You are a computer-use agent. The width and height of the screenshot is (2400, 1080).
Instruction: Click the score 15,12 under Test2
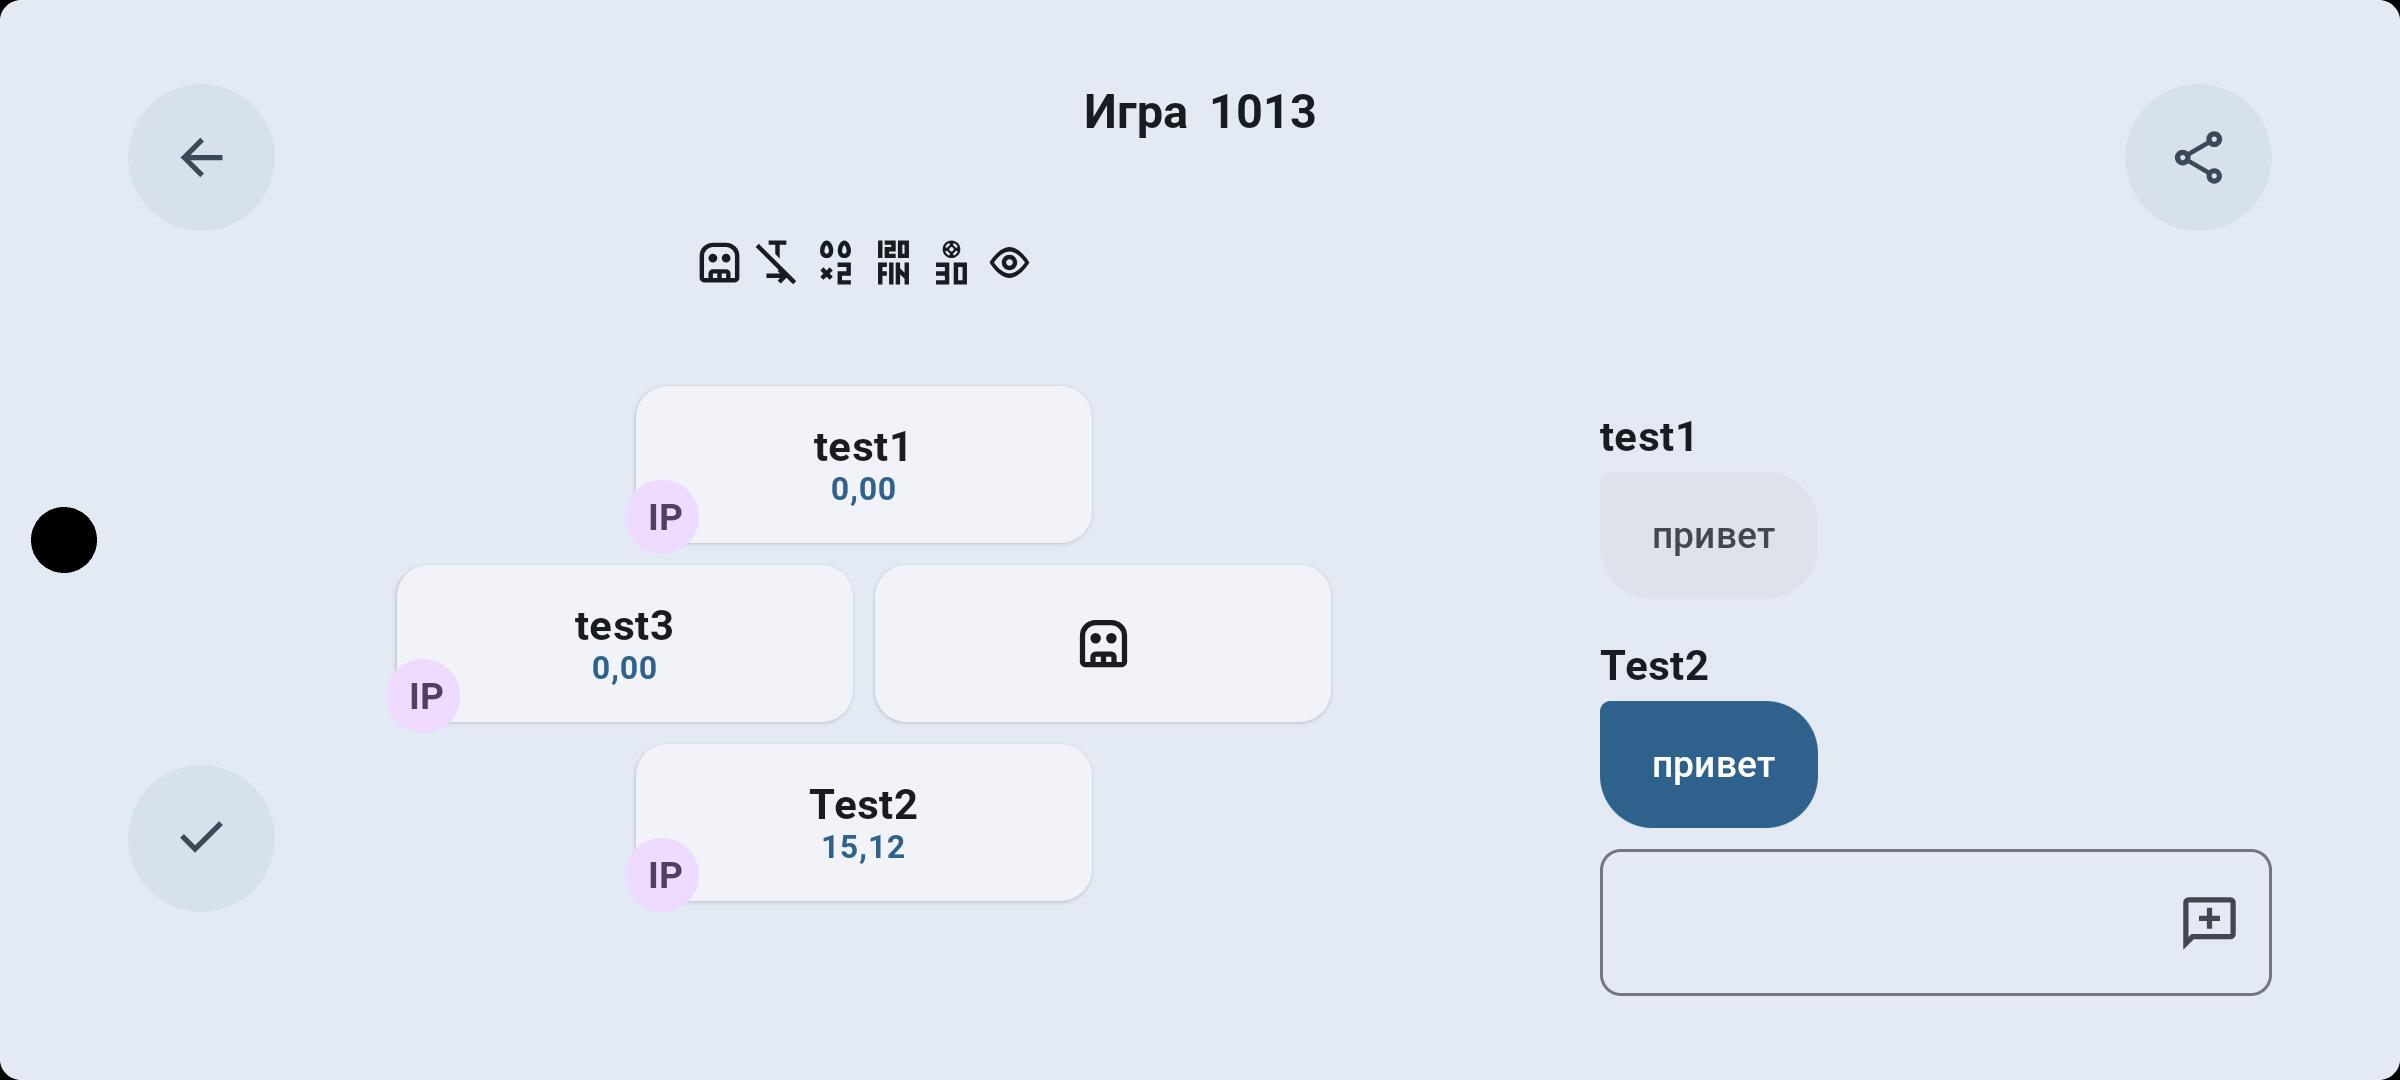(x=864, y=848)
